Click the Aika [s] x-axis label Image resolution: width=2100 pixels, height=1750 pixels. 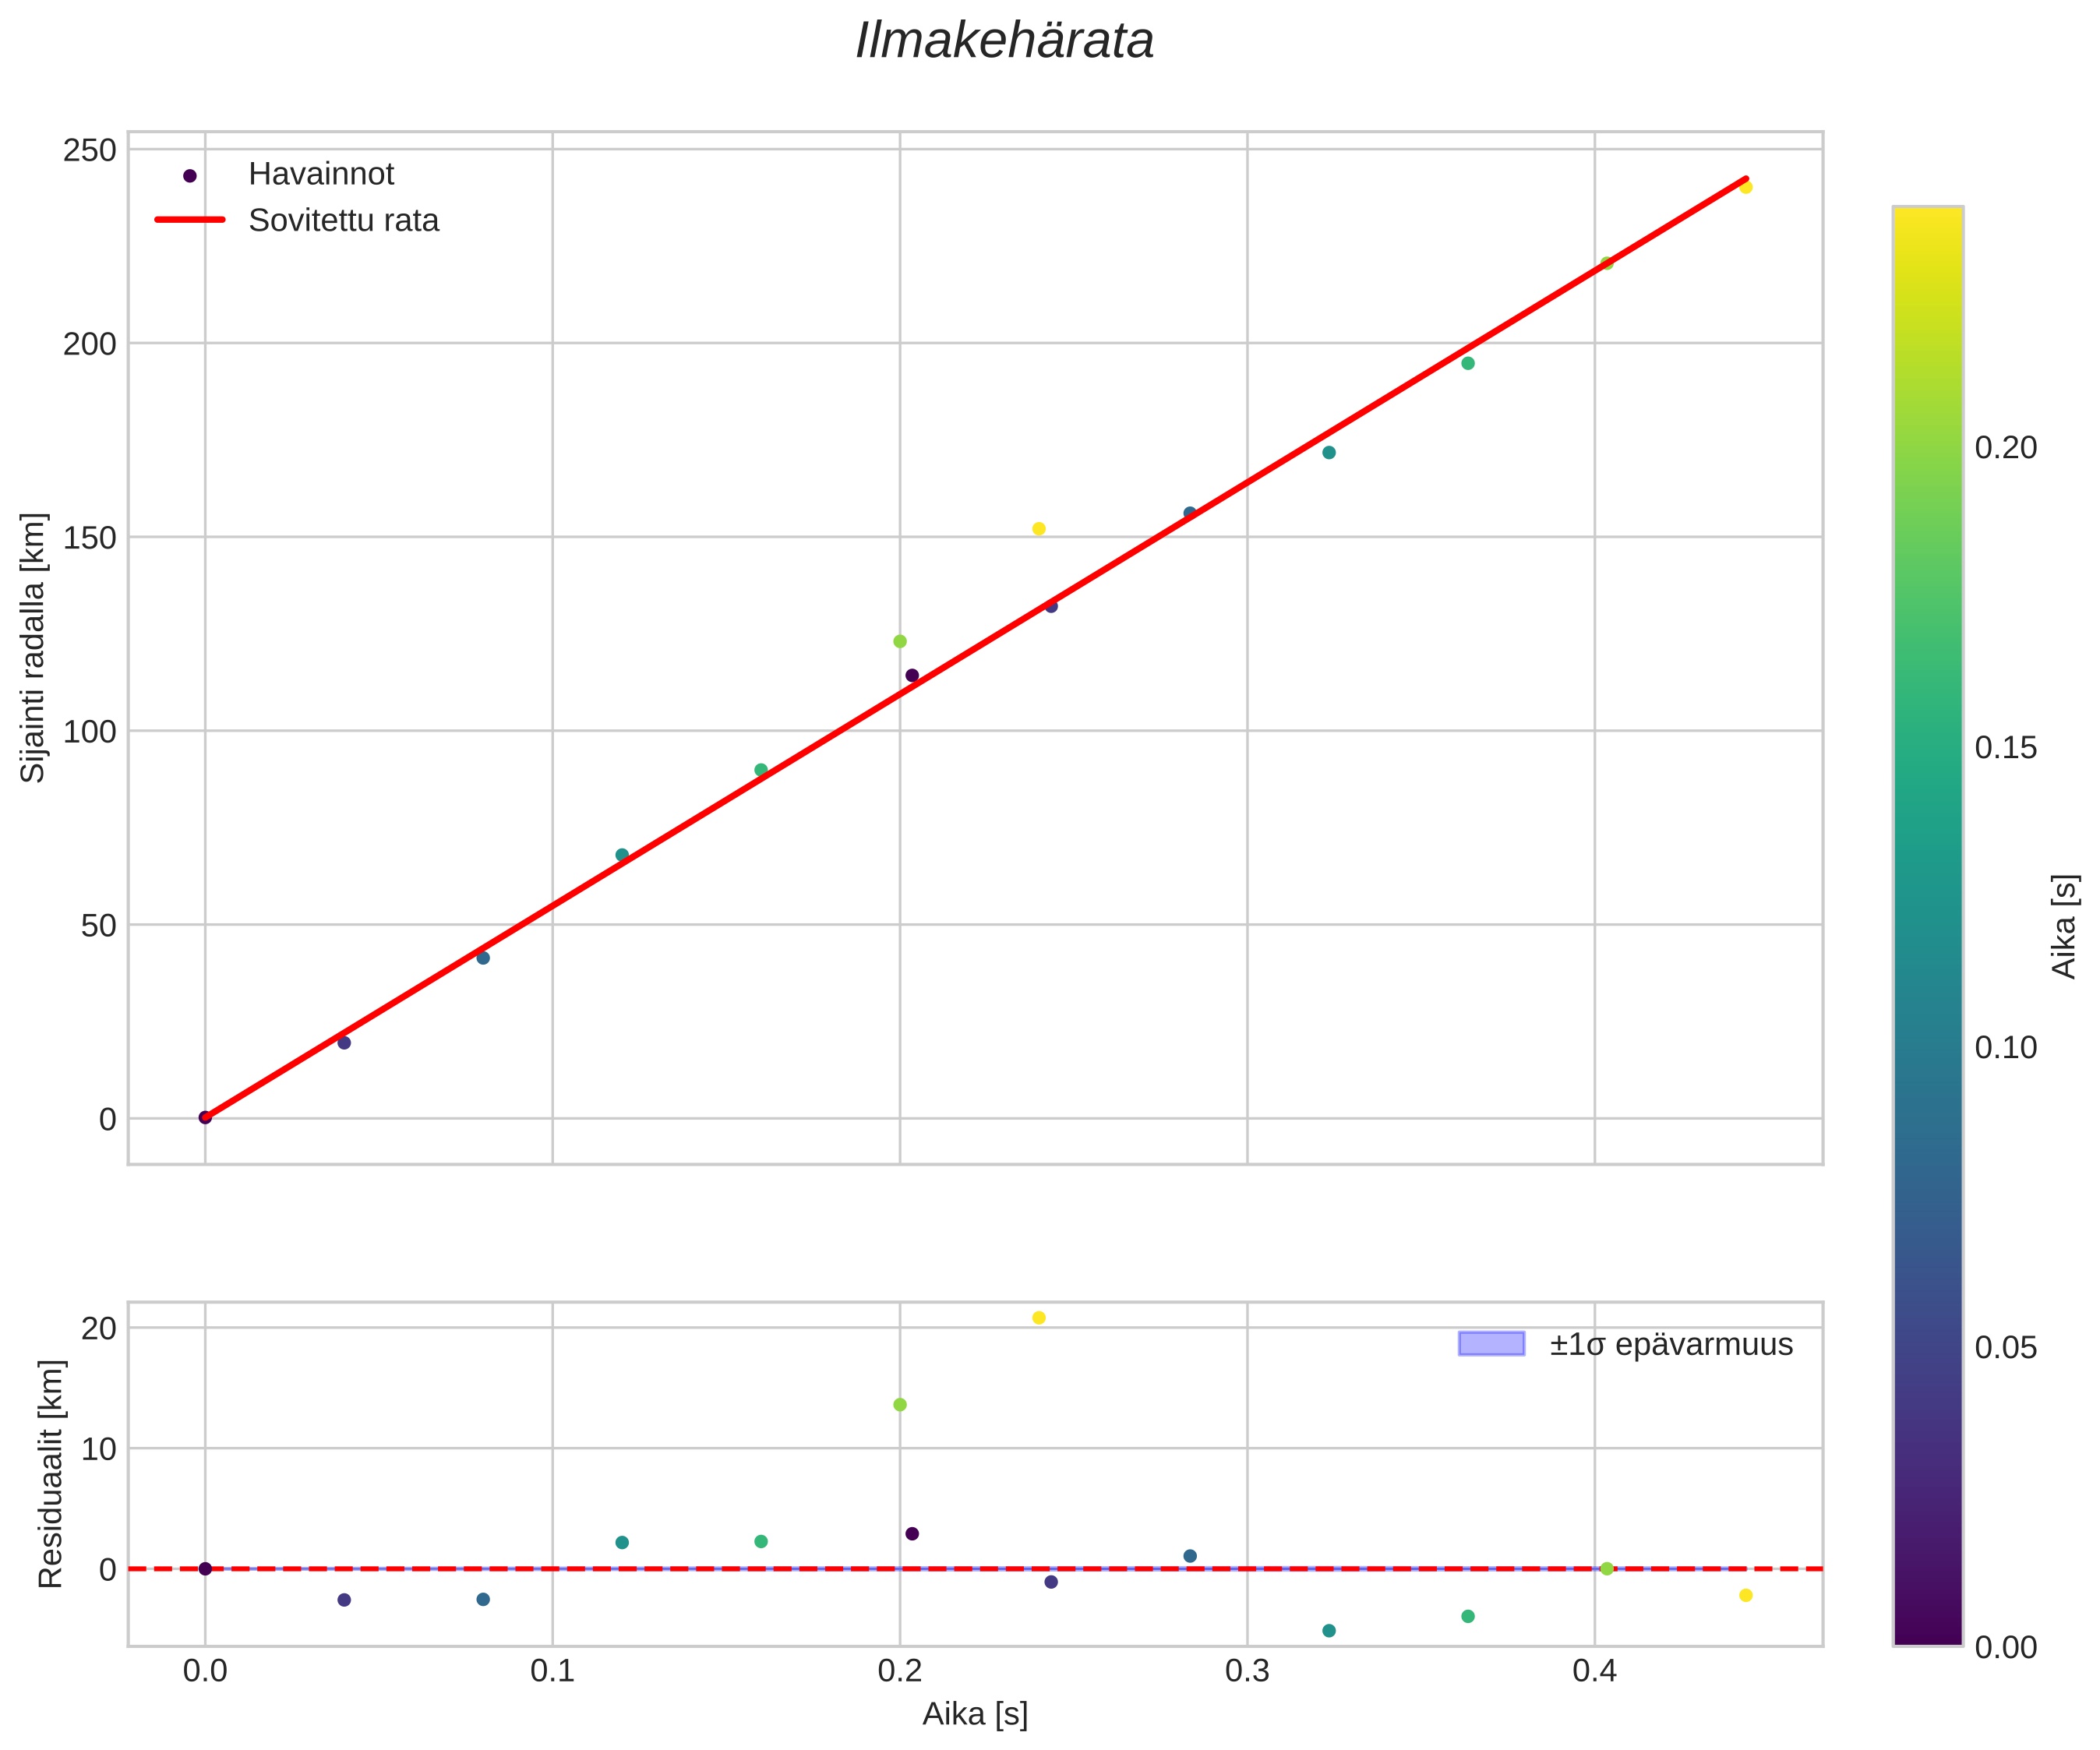974,1714
